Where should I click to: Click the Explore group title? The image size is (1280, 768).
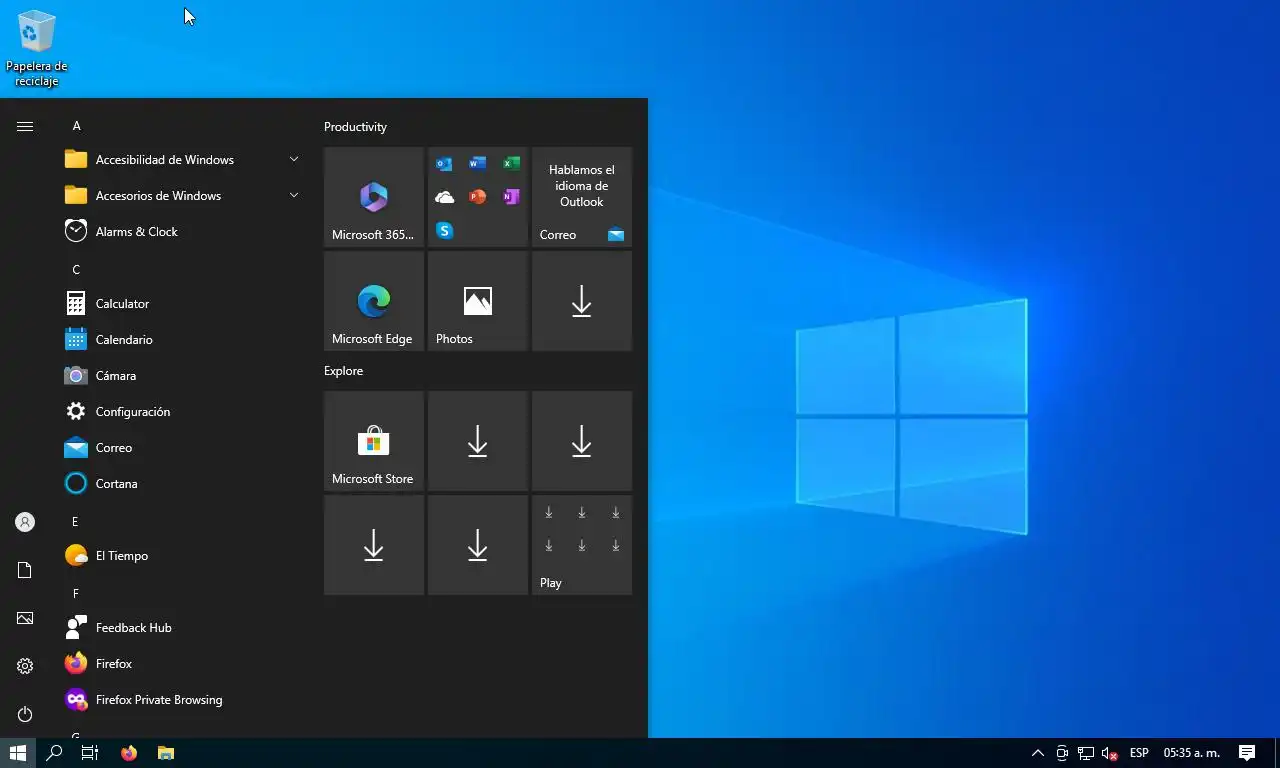point(343,371)
